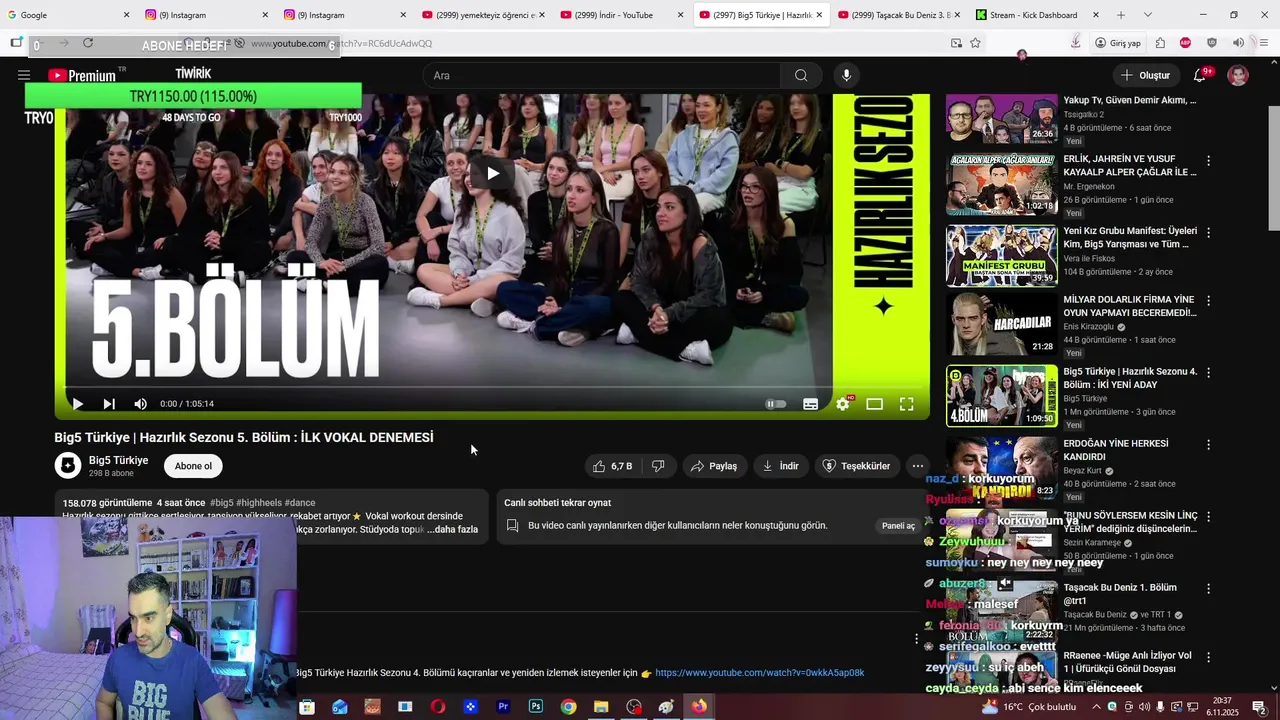Image resolution: width=1280 pixels, height=720 pixels.
Task: Click the Giriş yap sign-in button
Action: [x=1117, y=43]
